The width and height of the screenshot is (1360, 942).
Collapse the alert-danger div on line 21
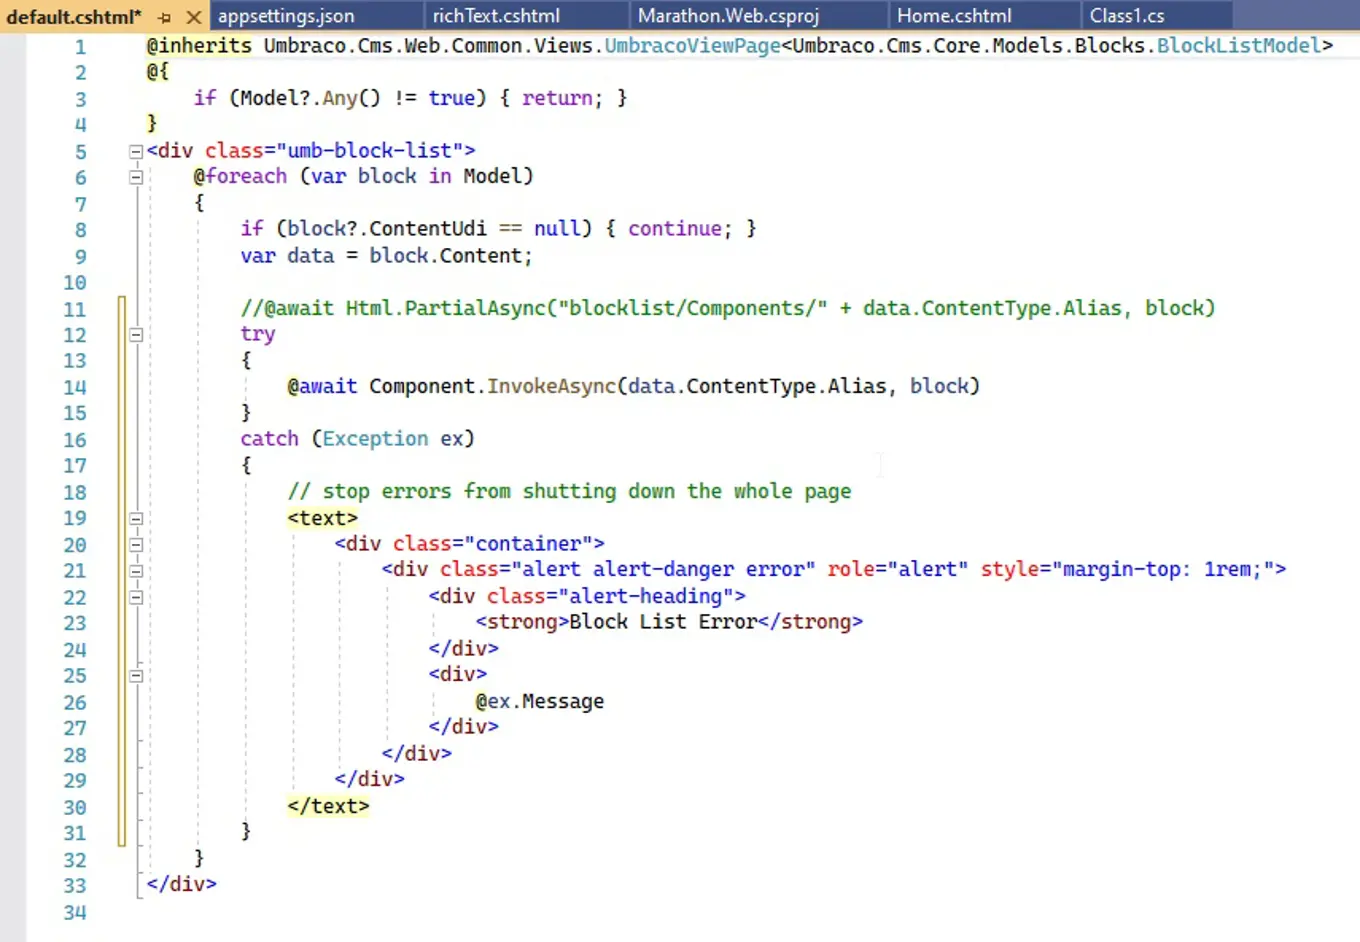tap(136, 571)
